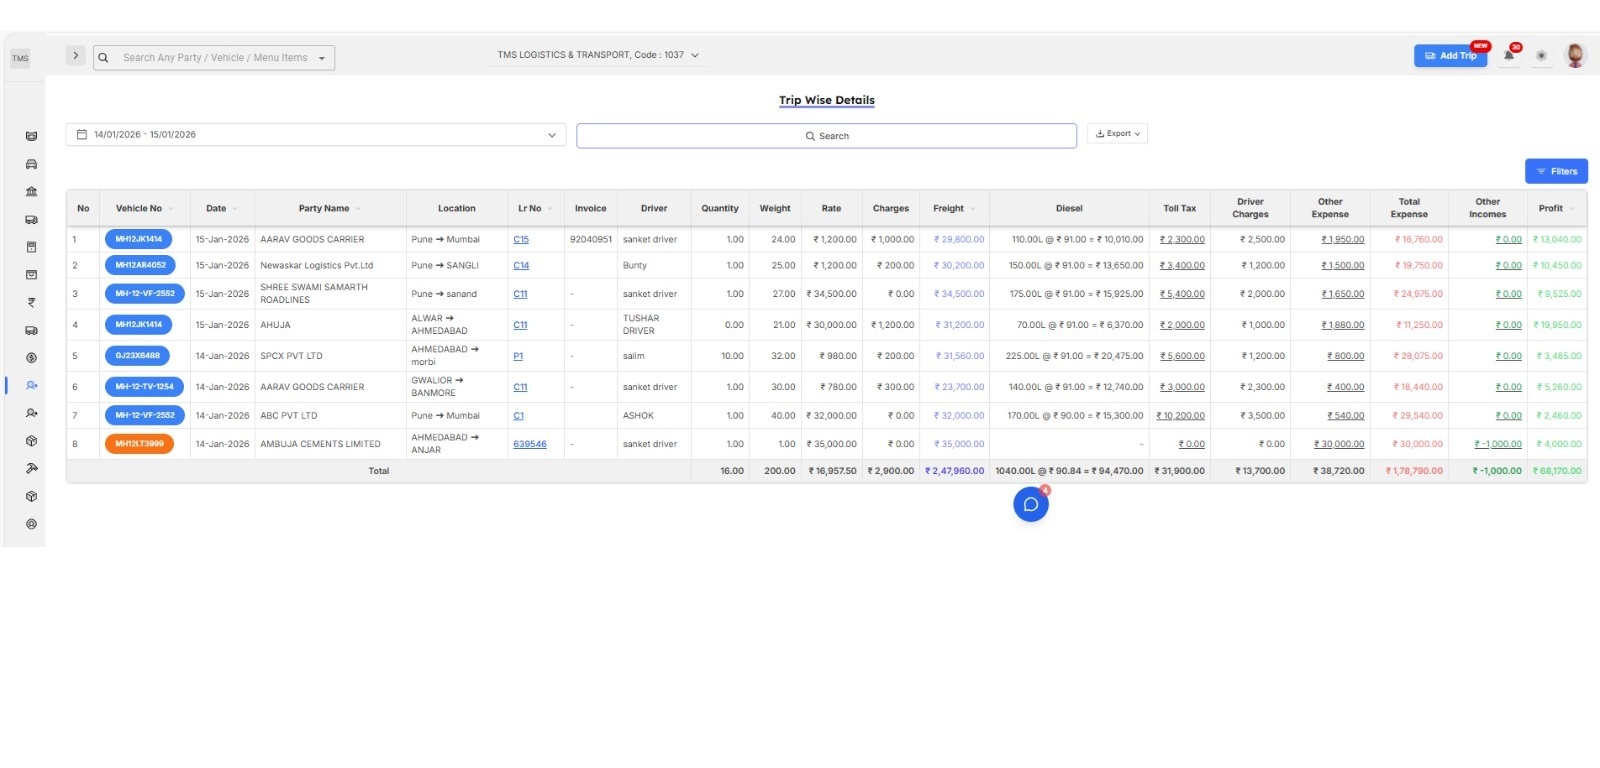The image size is (1600, 768).
Task: Open the Filters button
Action: (1556, 172)
